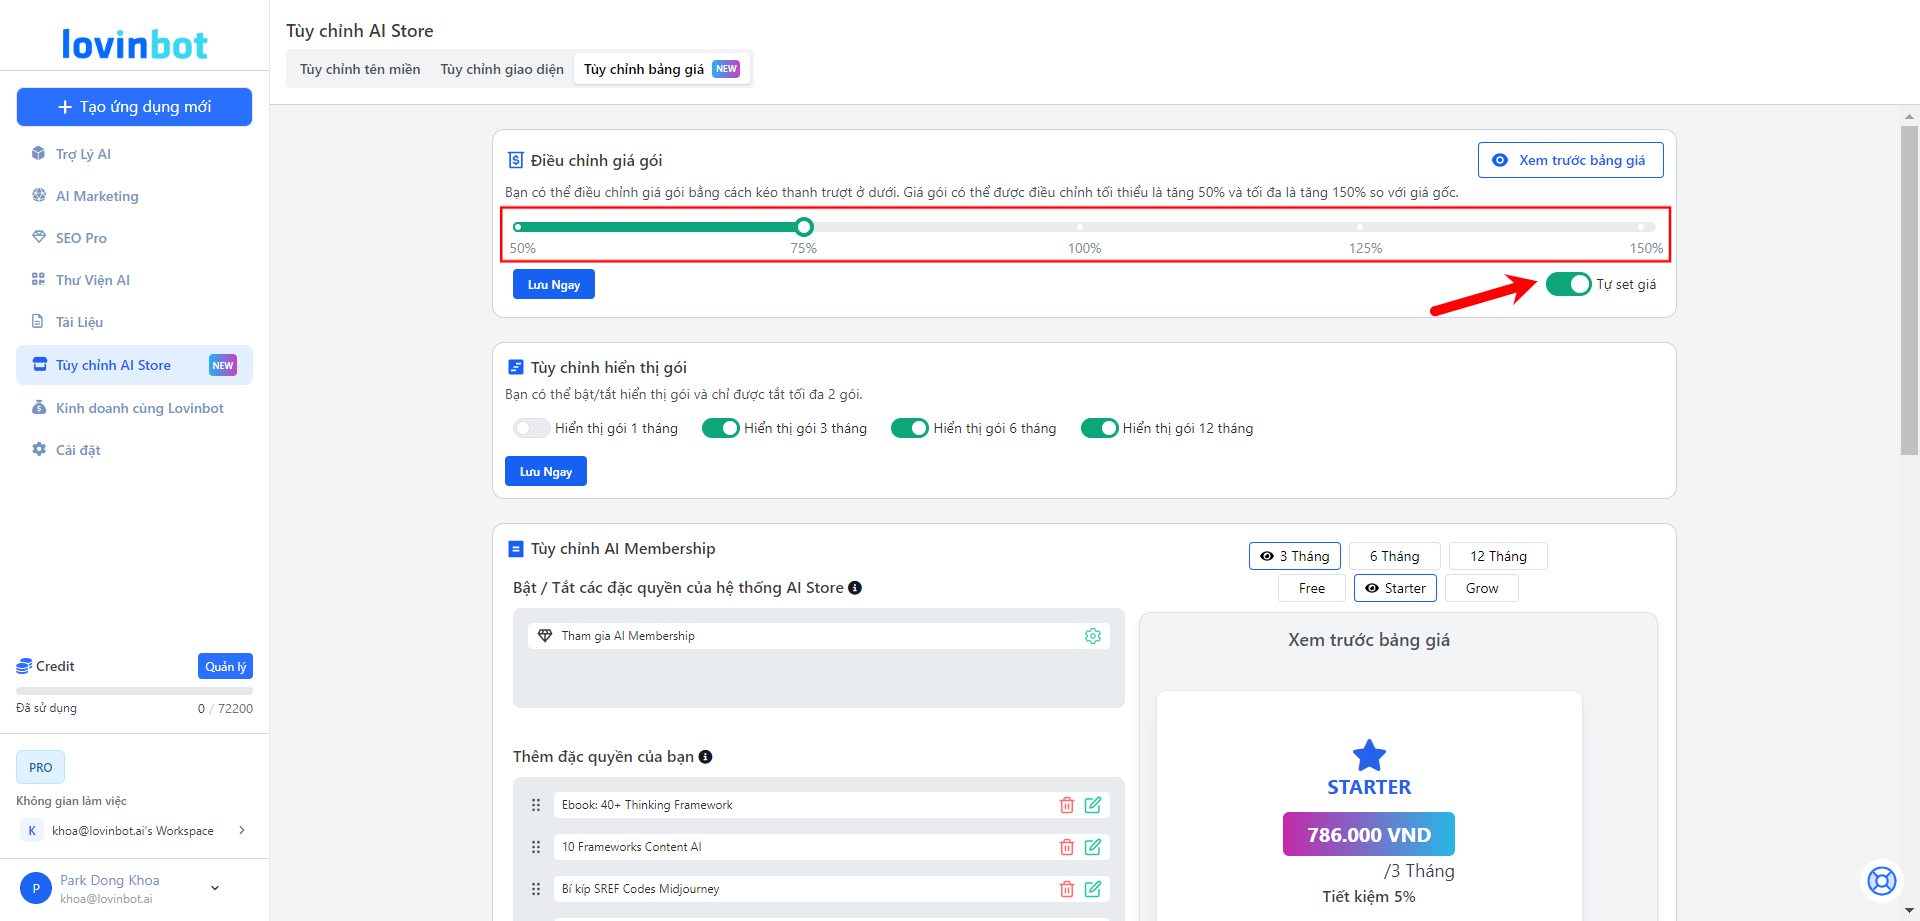Enable Hiển thị gói 1 tháng toggle
1920x921 pixels.
531,429
